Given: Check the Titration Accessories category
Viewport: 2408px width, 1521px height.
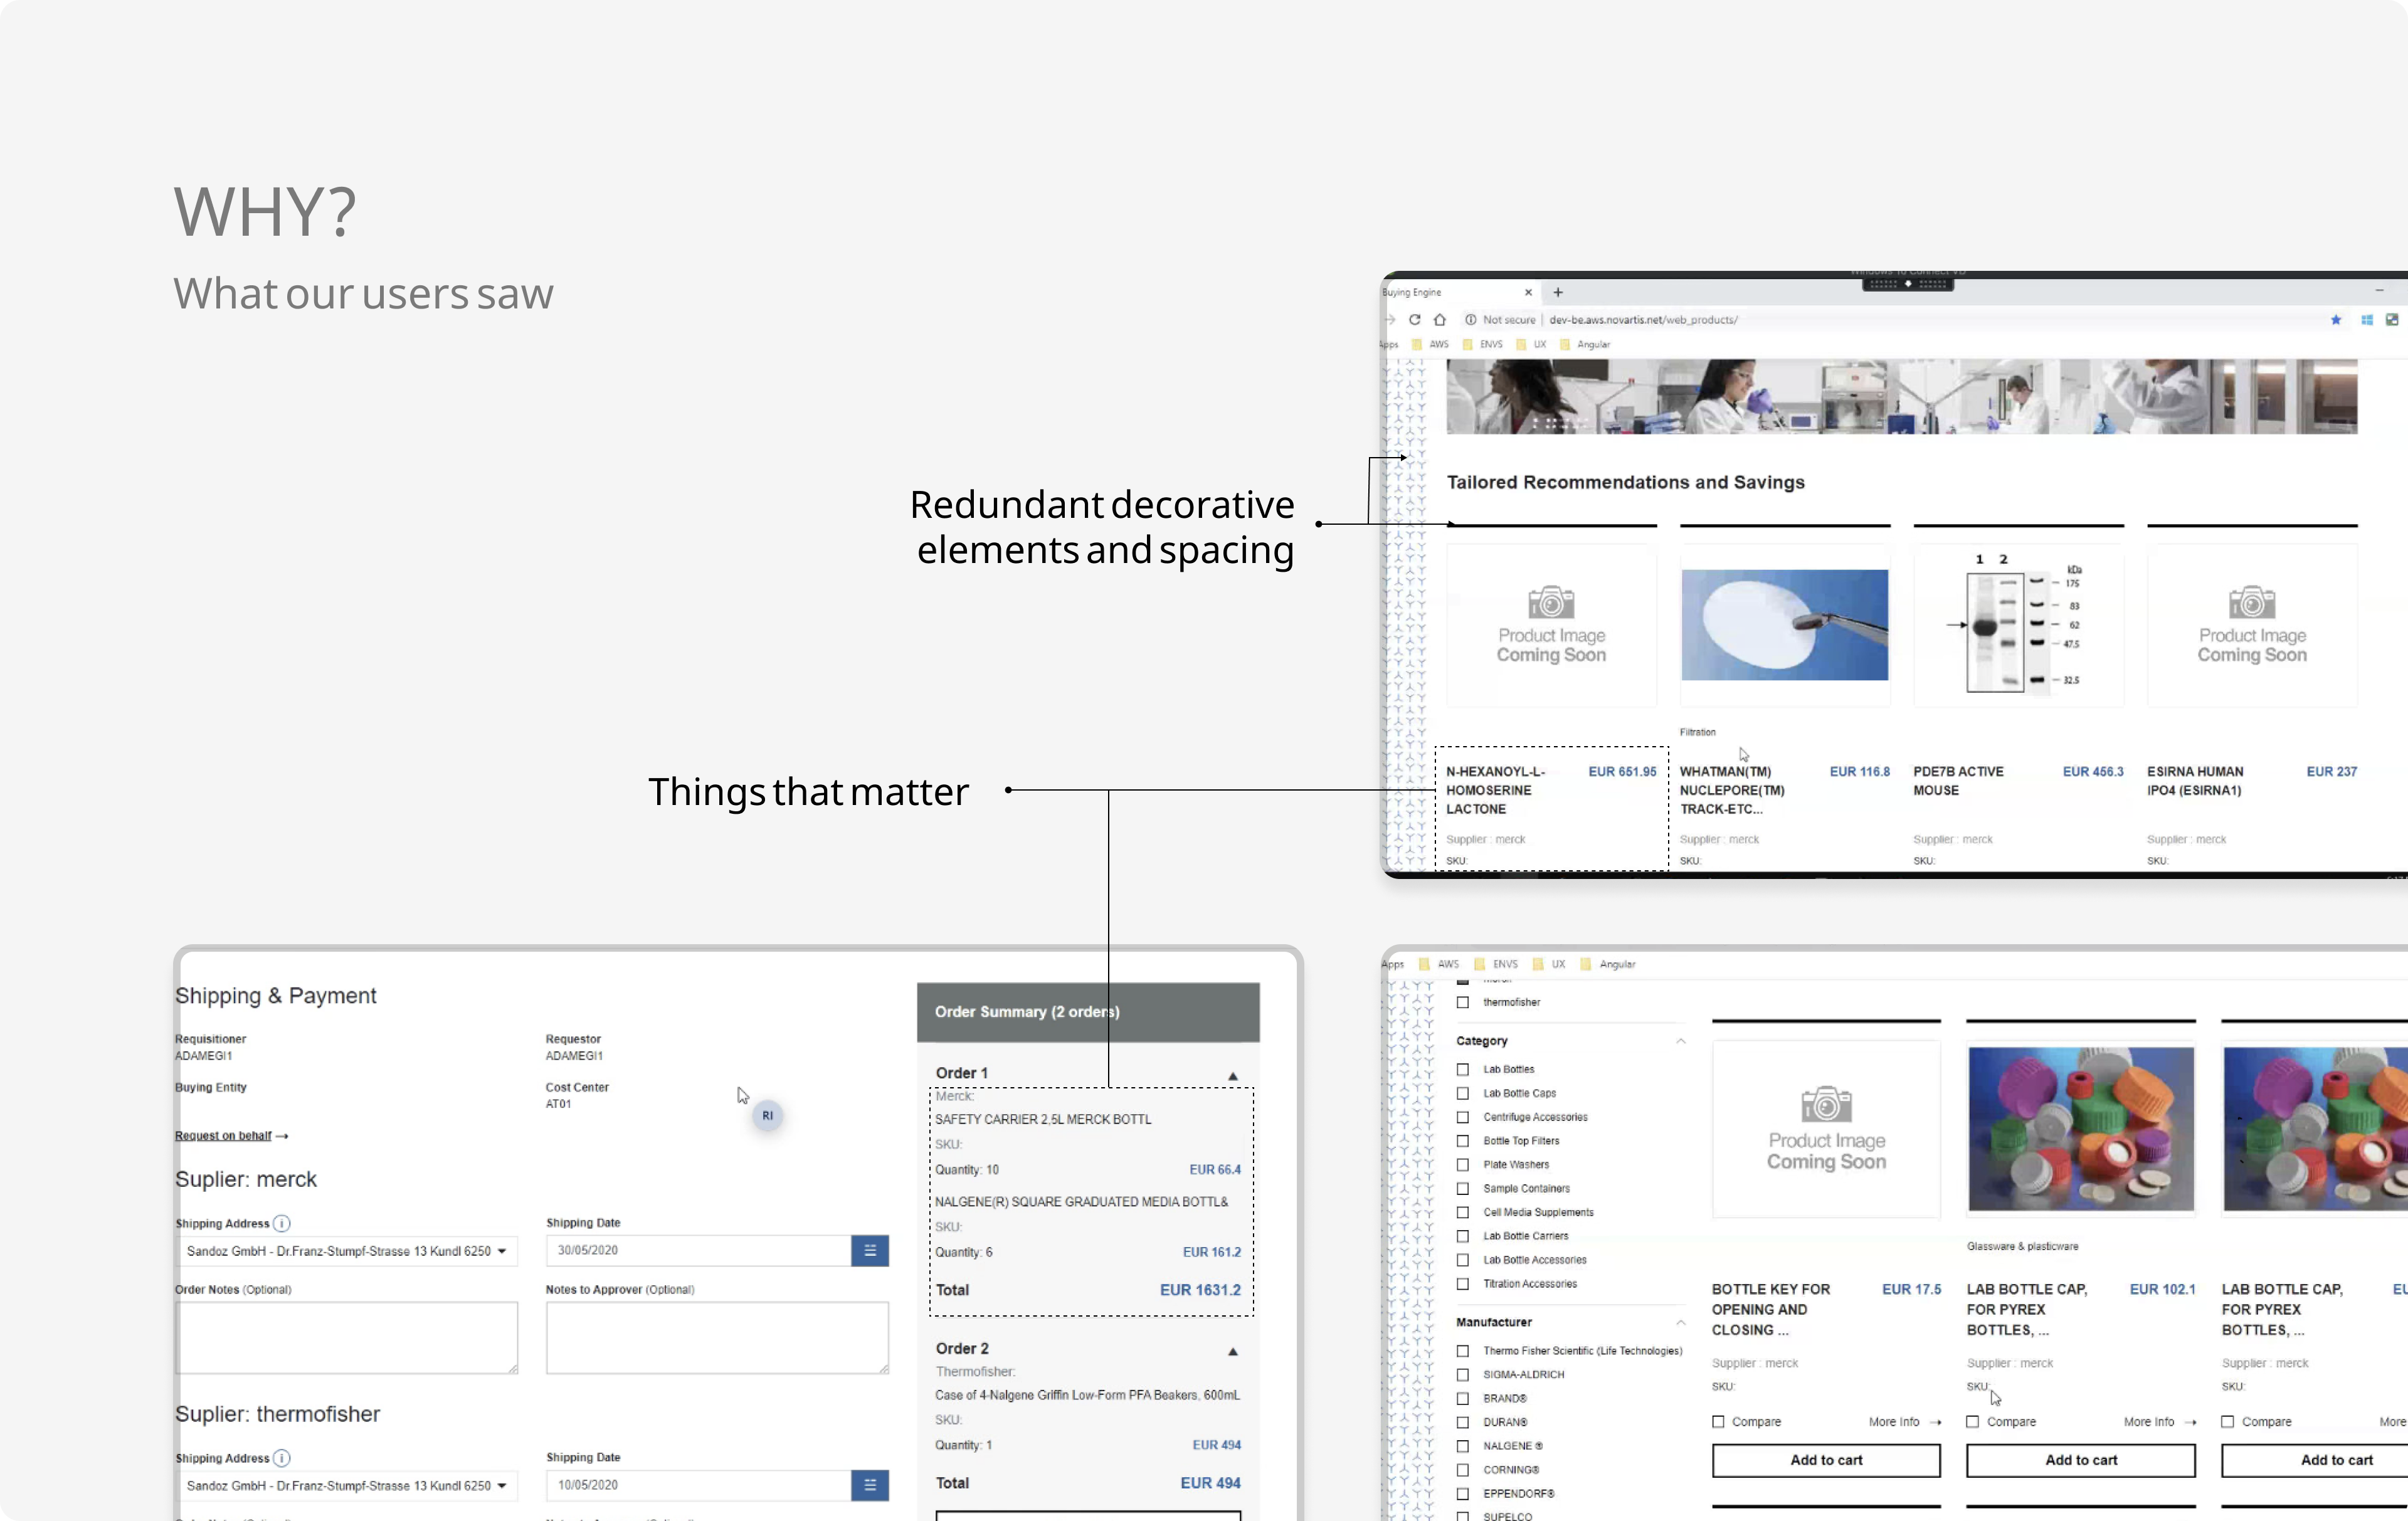Looking at the screenshot, I should point(1463,1284).
